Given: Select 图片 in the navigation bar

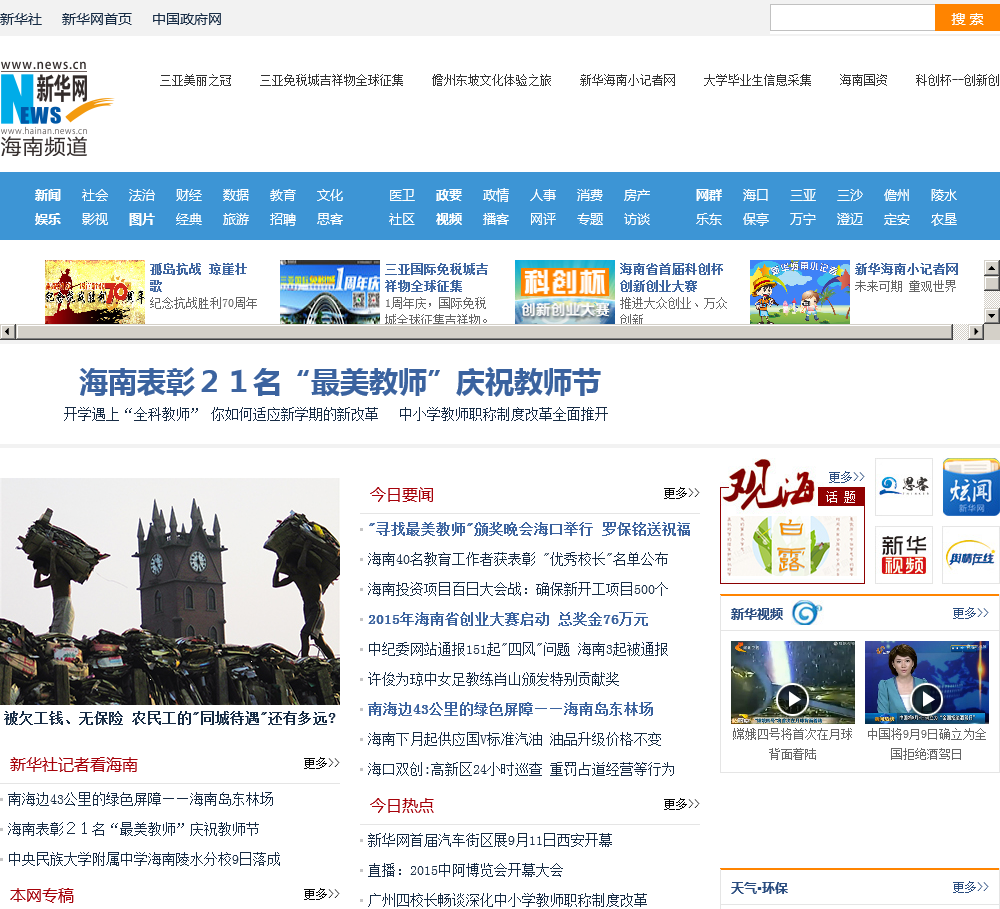Looking at the screenshot, I should click(142, 219).
